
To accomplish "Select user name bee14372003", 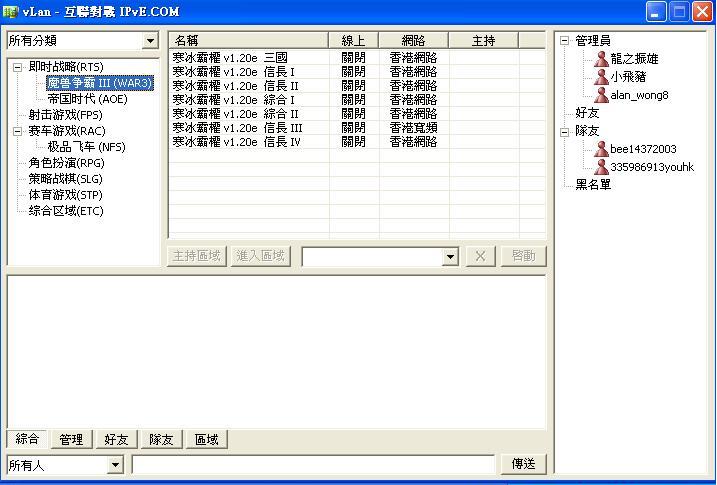I will [x=643, y=149].
